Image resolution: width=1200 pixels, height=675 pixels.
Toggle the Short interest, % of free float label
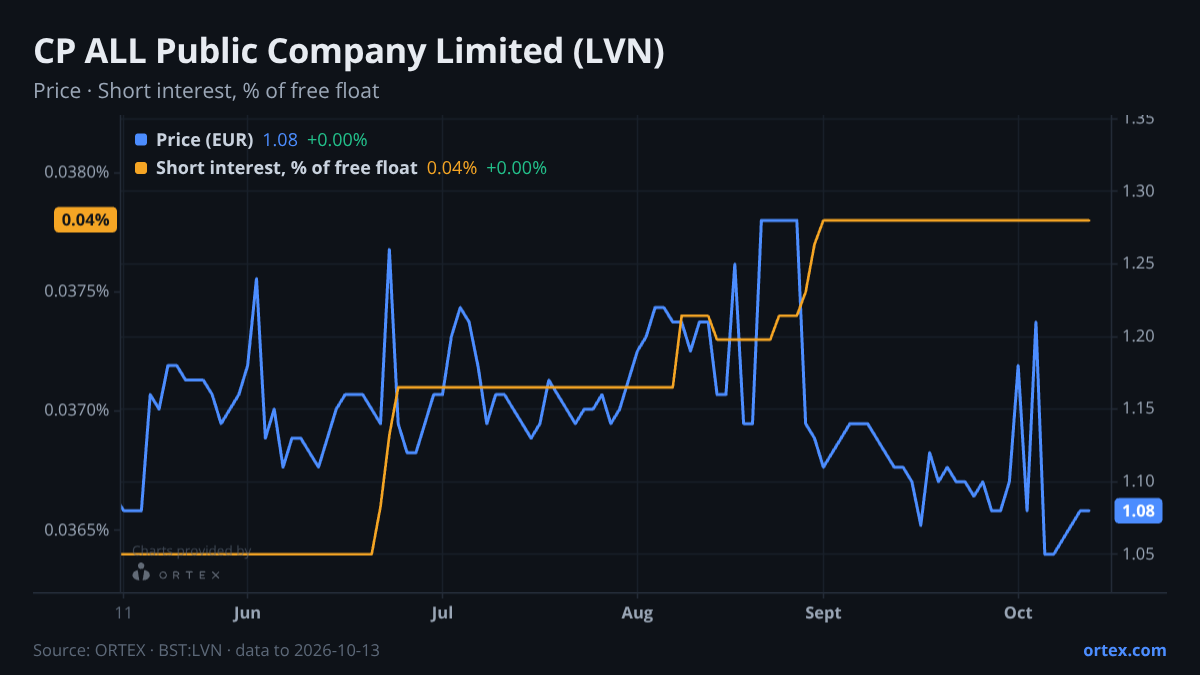(286, 168)
